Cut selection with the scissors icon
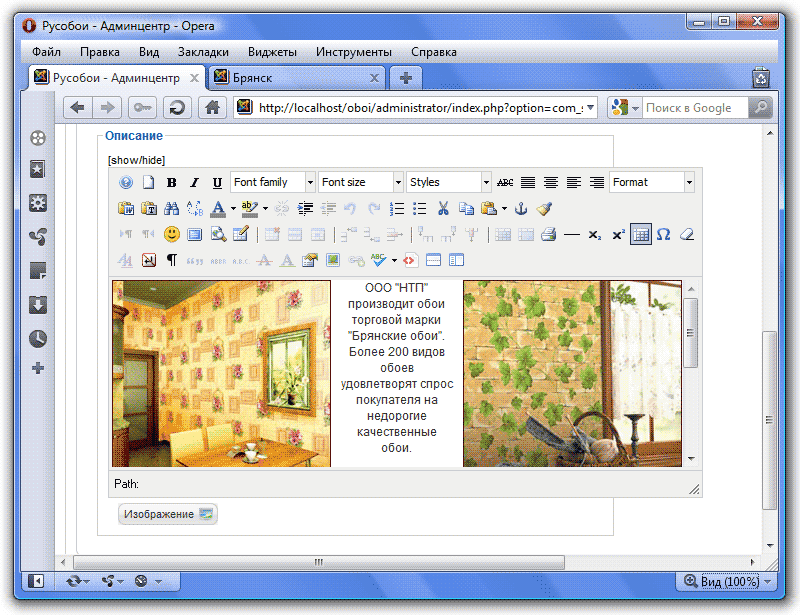 point(443,209)
